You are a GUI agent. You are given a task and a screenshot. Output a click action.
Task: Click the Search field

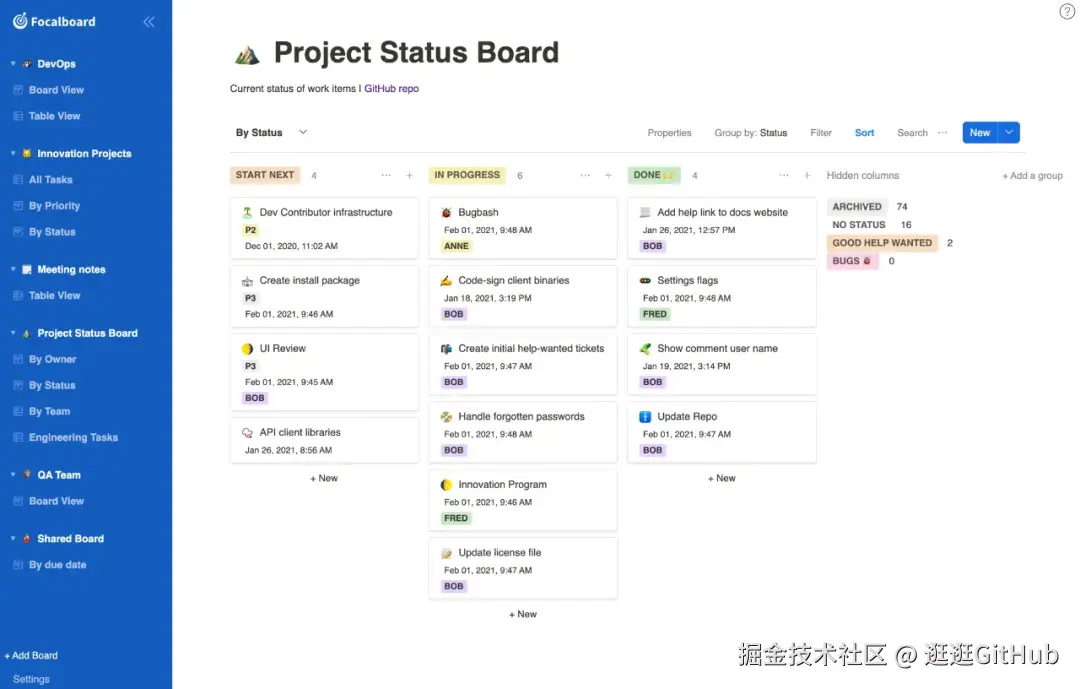pos(912,133)
